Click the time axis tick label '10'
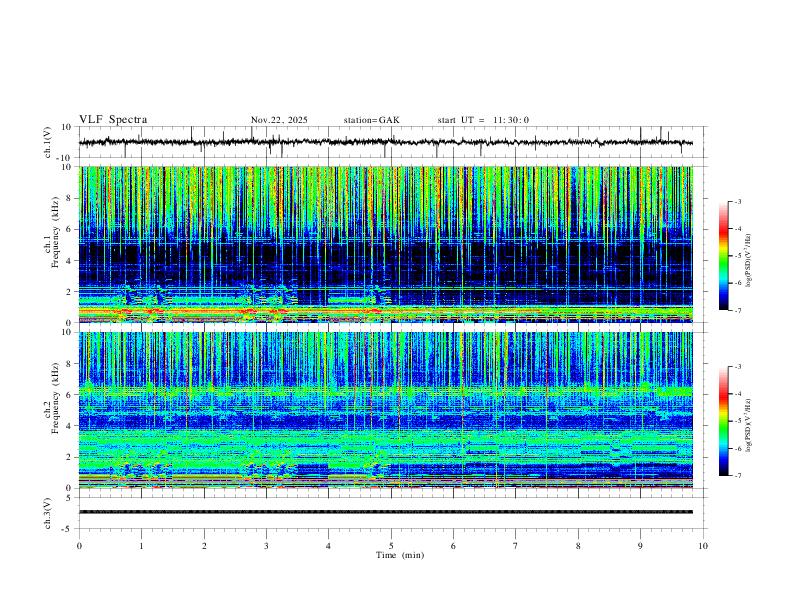This screenshot has width=792, height=612. pos(703,546)
